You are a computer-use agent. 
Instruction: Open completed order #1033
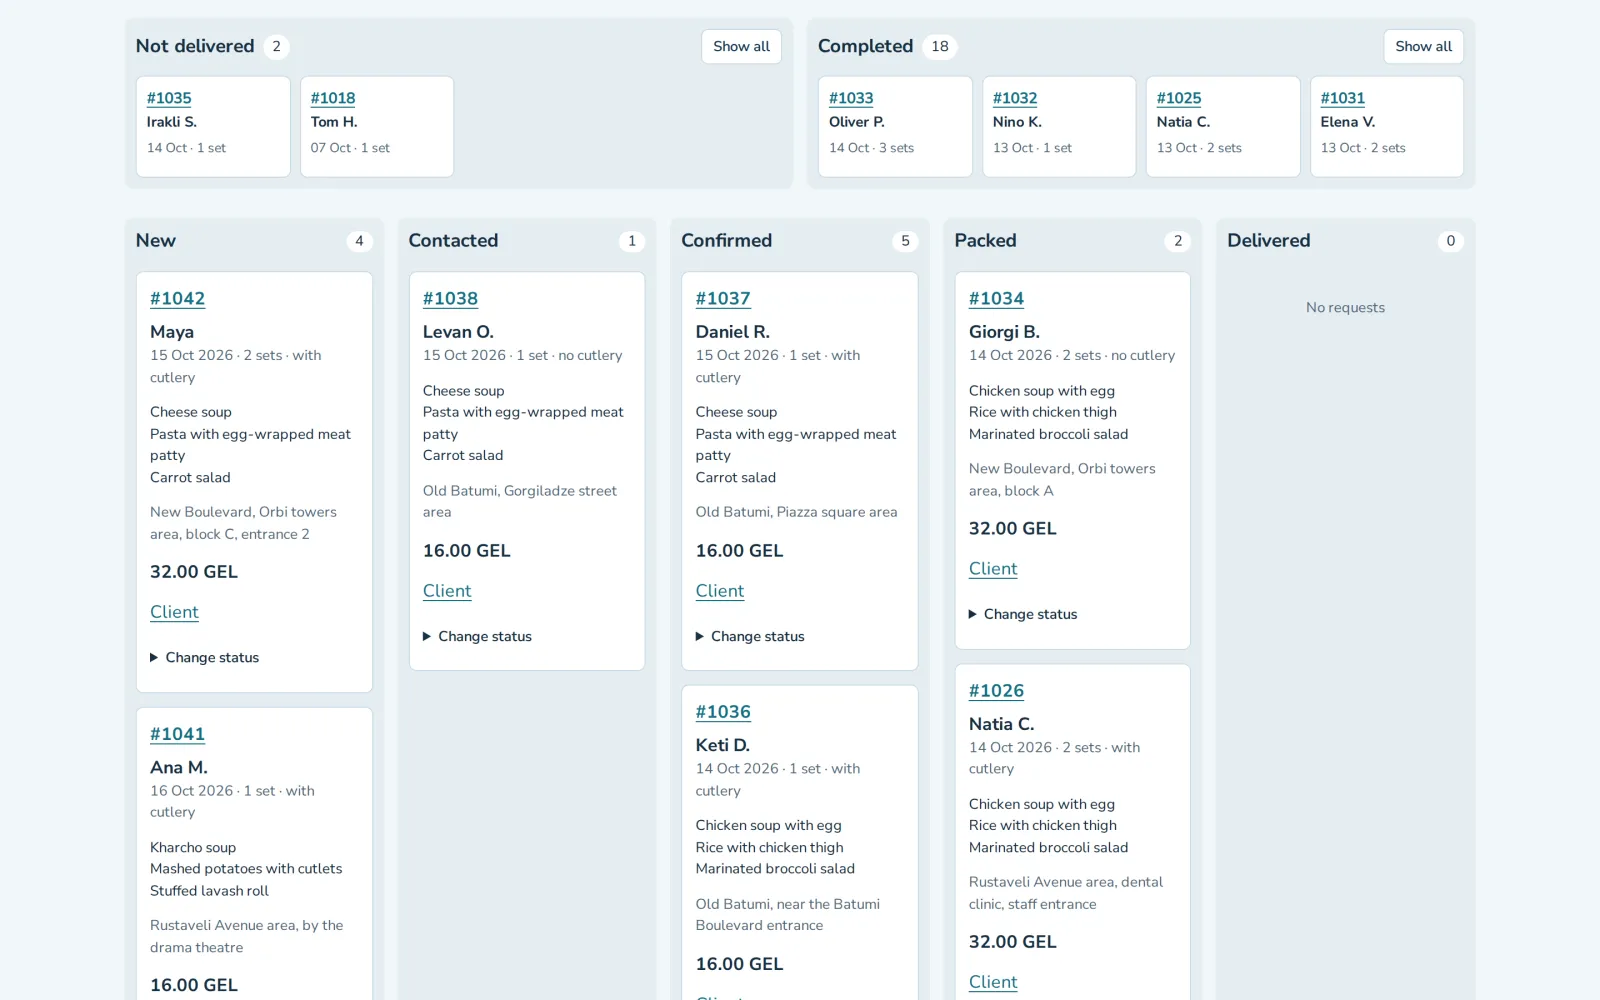tap(851, 98)
